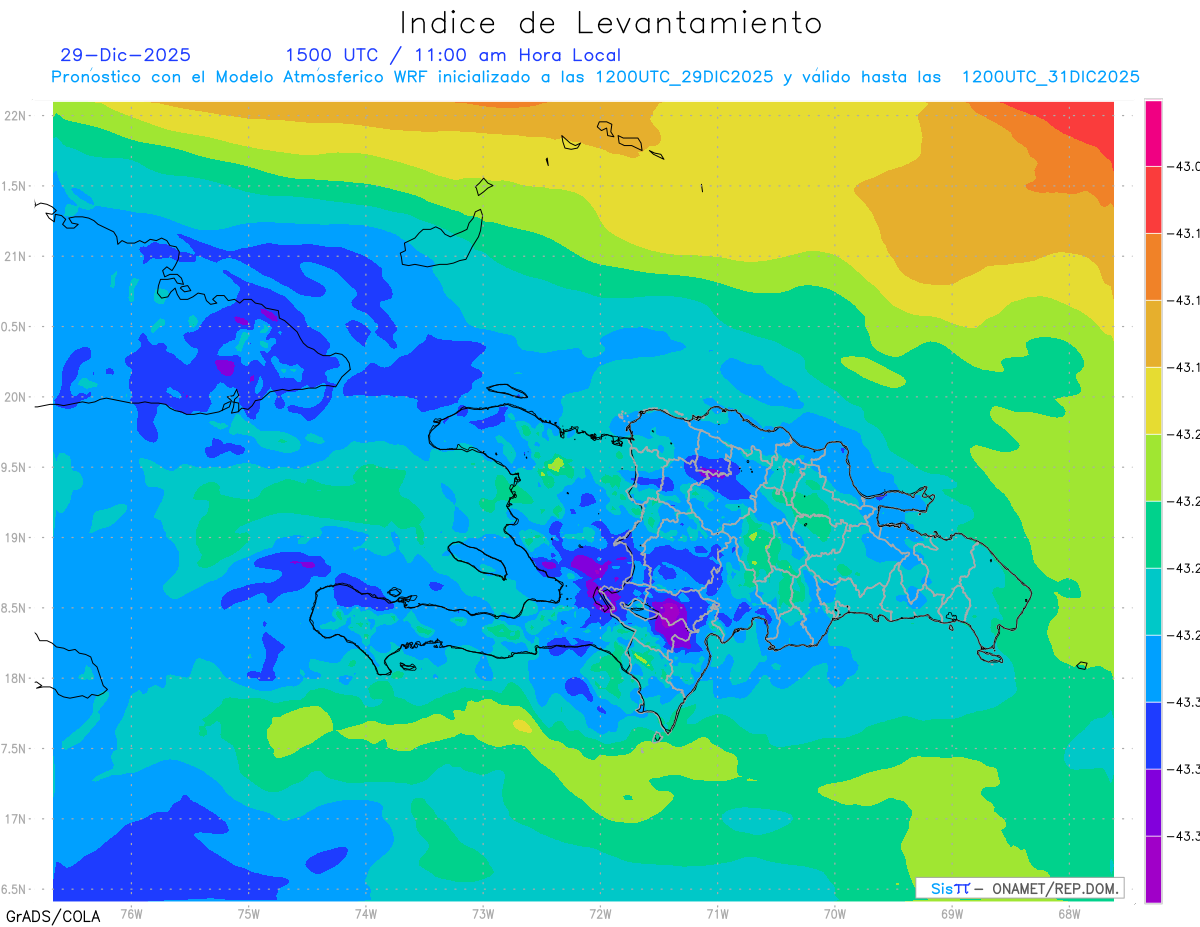Click the emerald green swatch in the legend
This screenshot has width=1200, height=927.
coord(1153,535)
